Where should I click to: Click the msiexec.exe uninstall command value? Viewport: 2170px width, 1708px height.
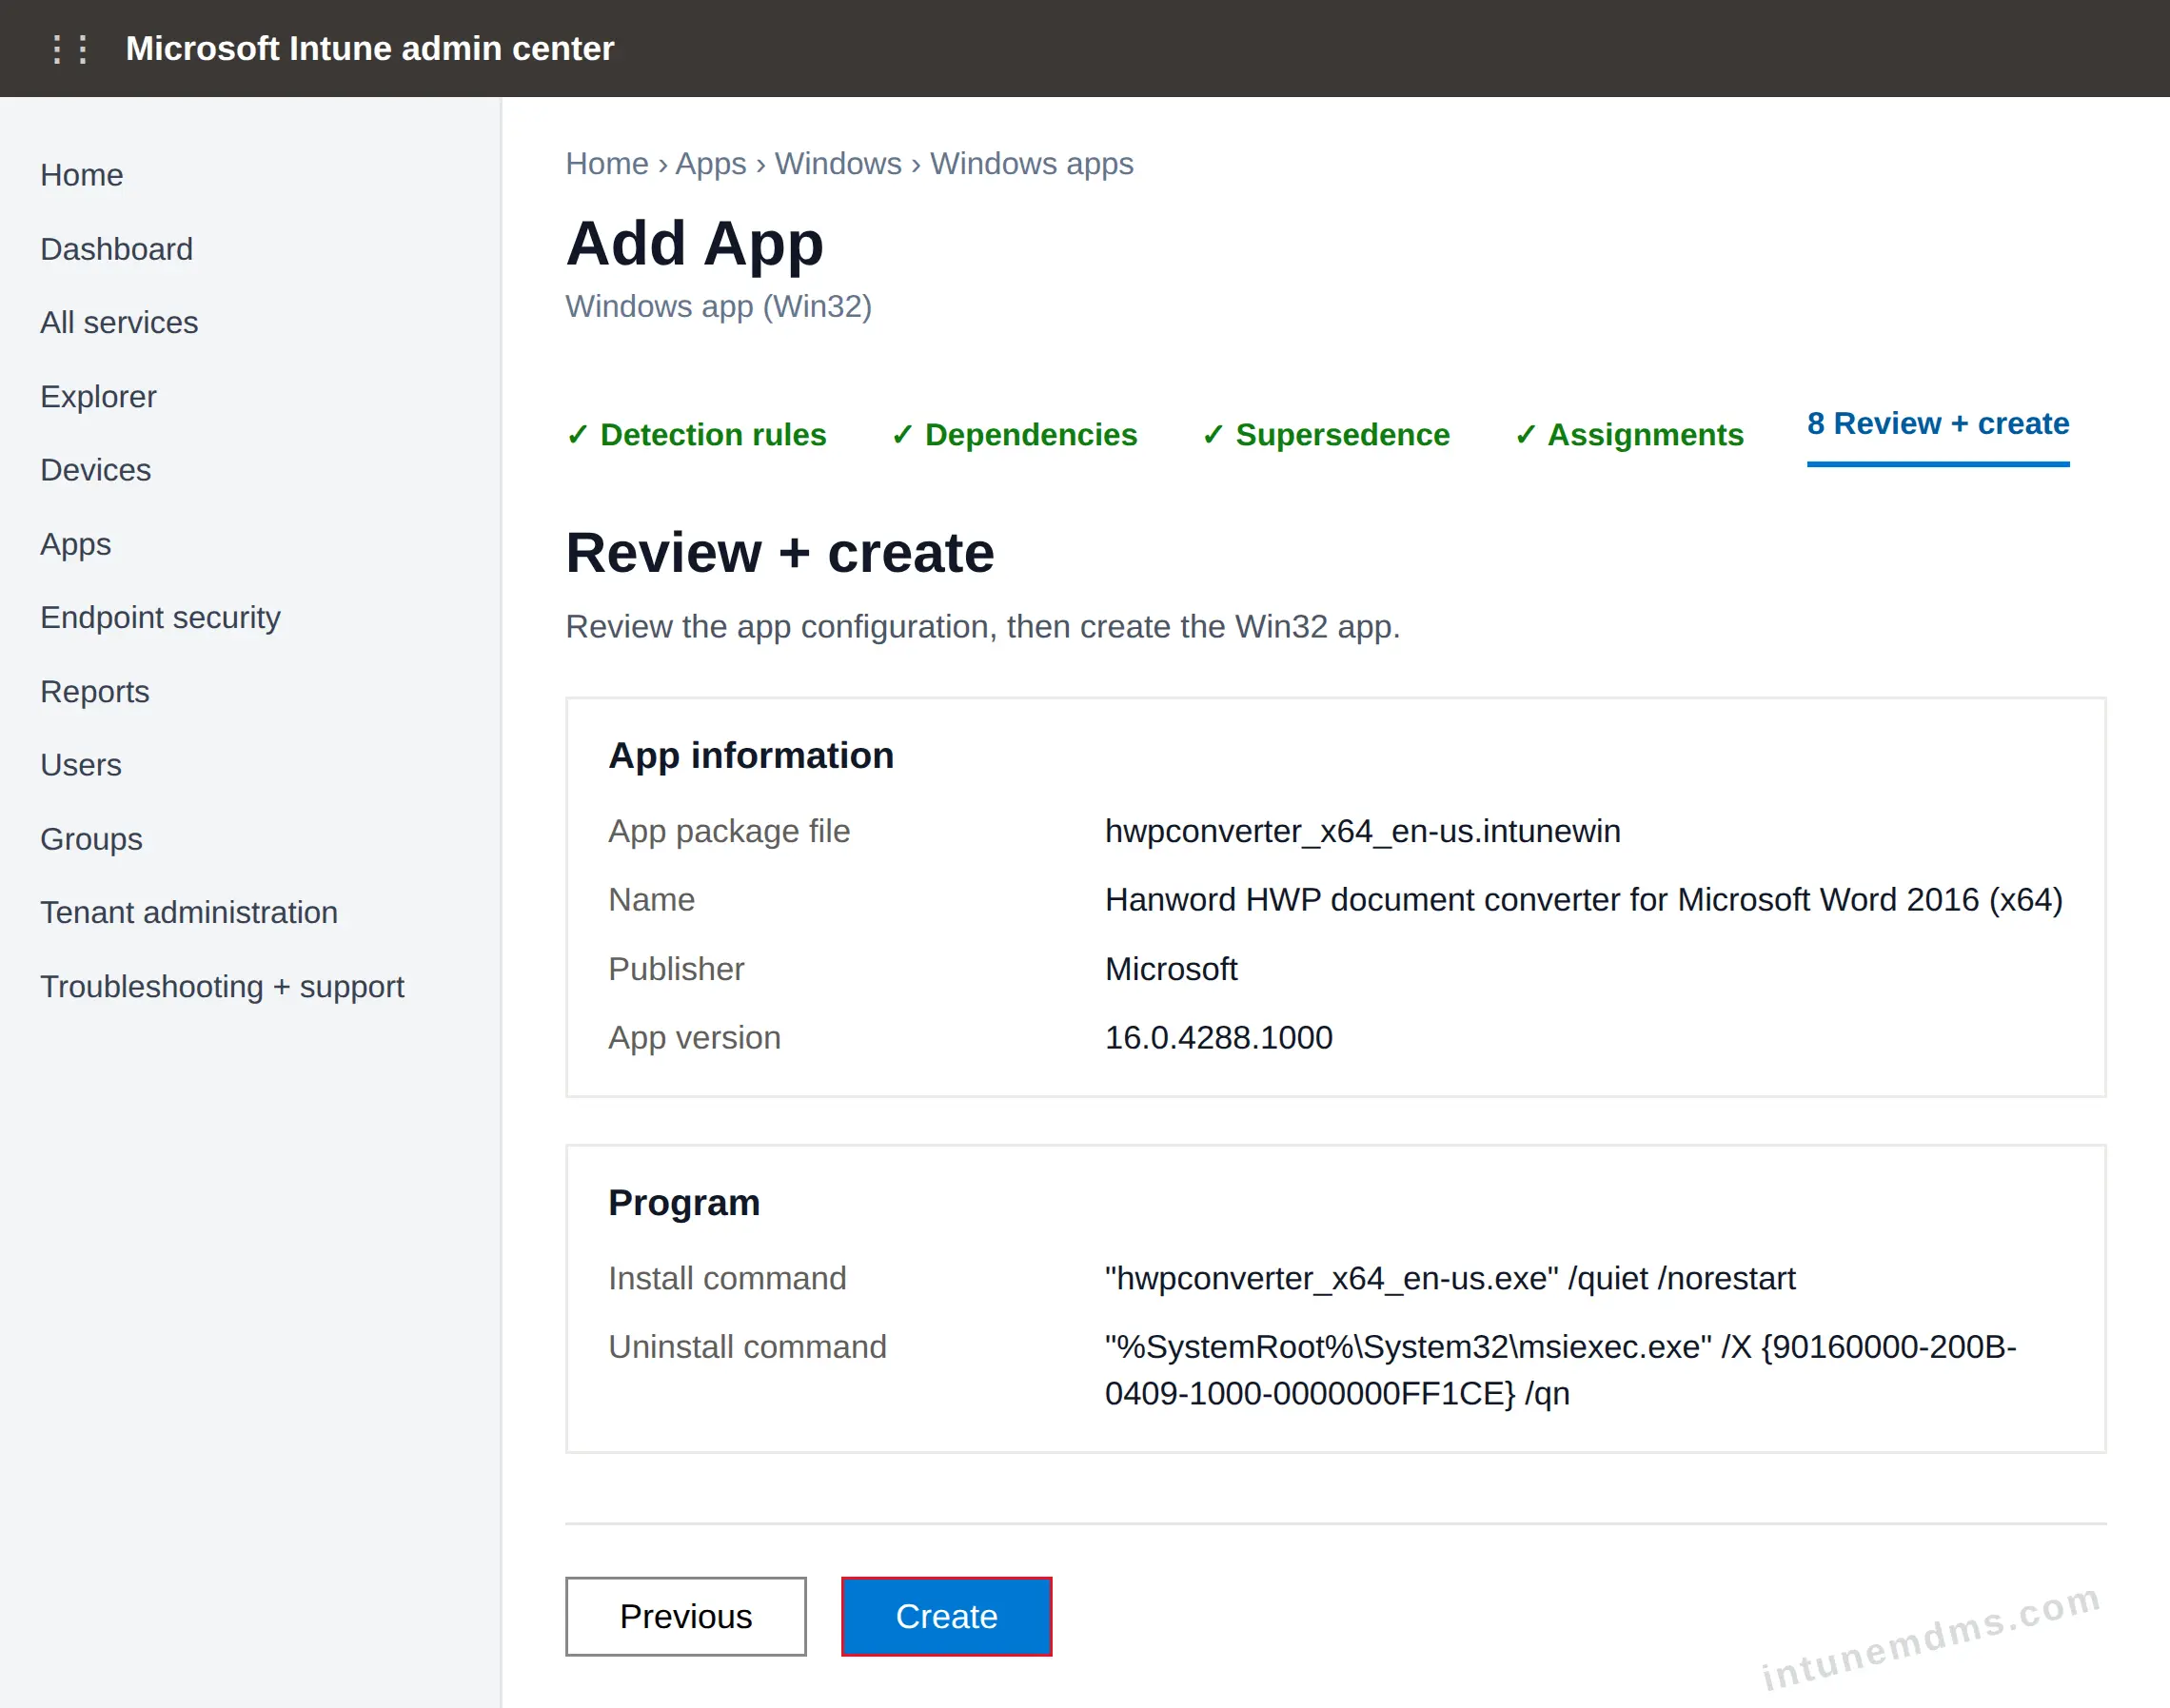click(1561, 1370)
